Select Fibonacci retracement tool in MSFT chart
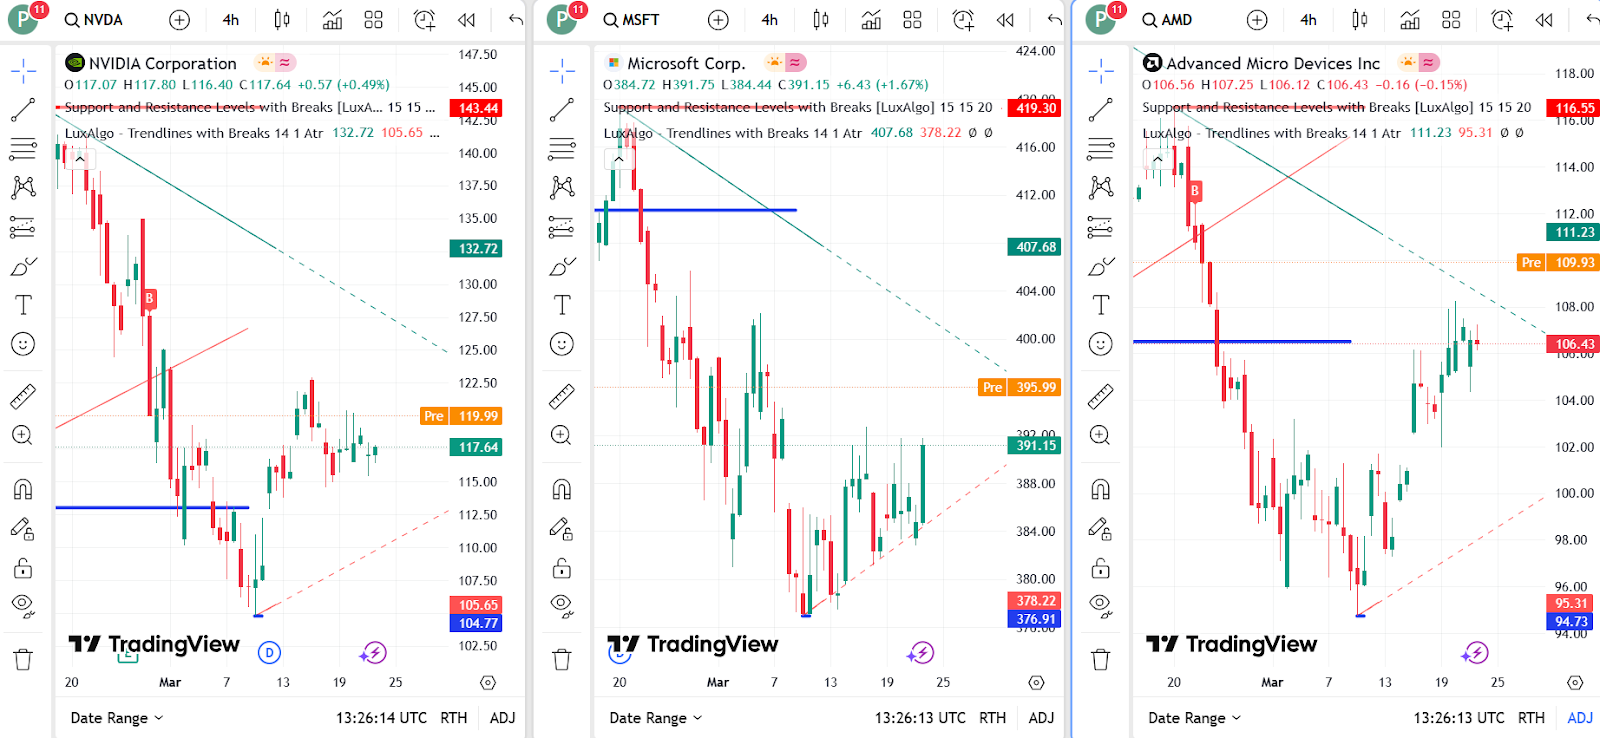Viewport: 1600px width, 738px height. (x=562, y=149)
